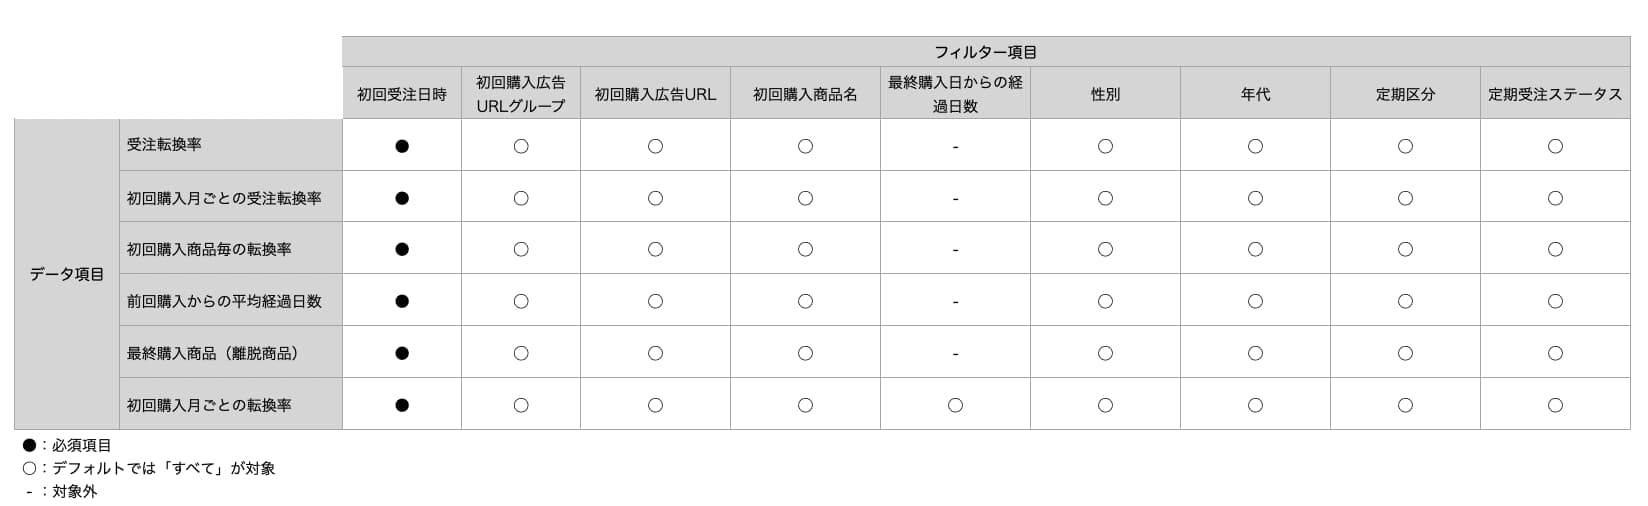Click the 年代 circle in 初回購入商品毎の転換率 row
The height and width of the screenshot is (506, 1648).
(x=1255, y=249)
